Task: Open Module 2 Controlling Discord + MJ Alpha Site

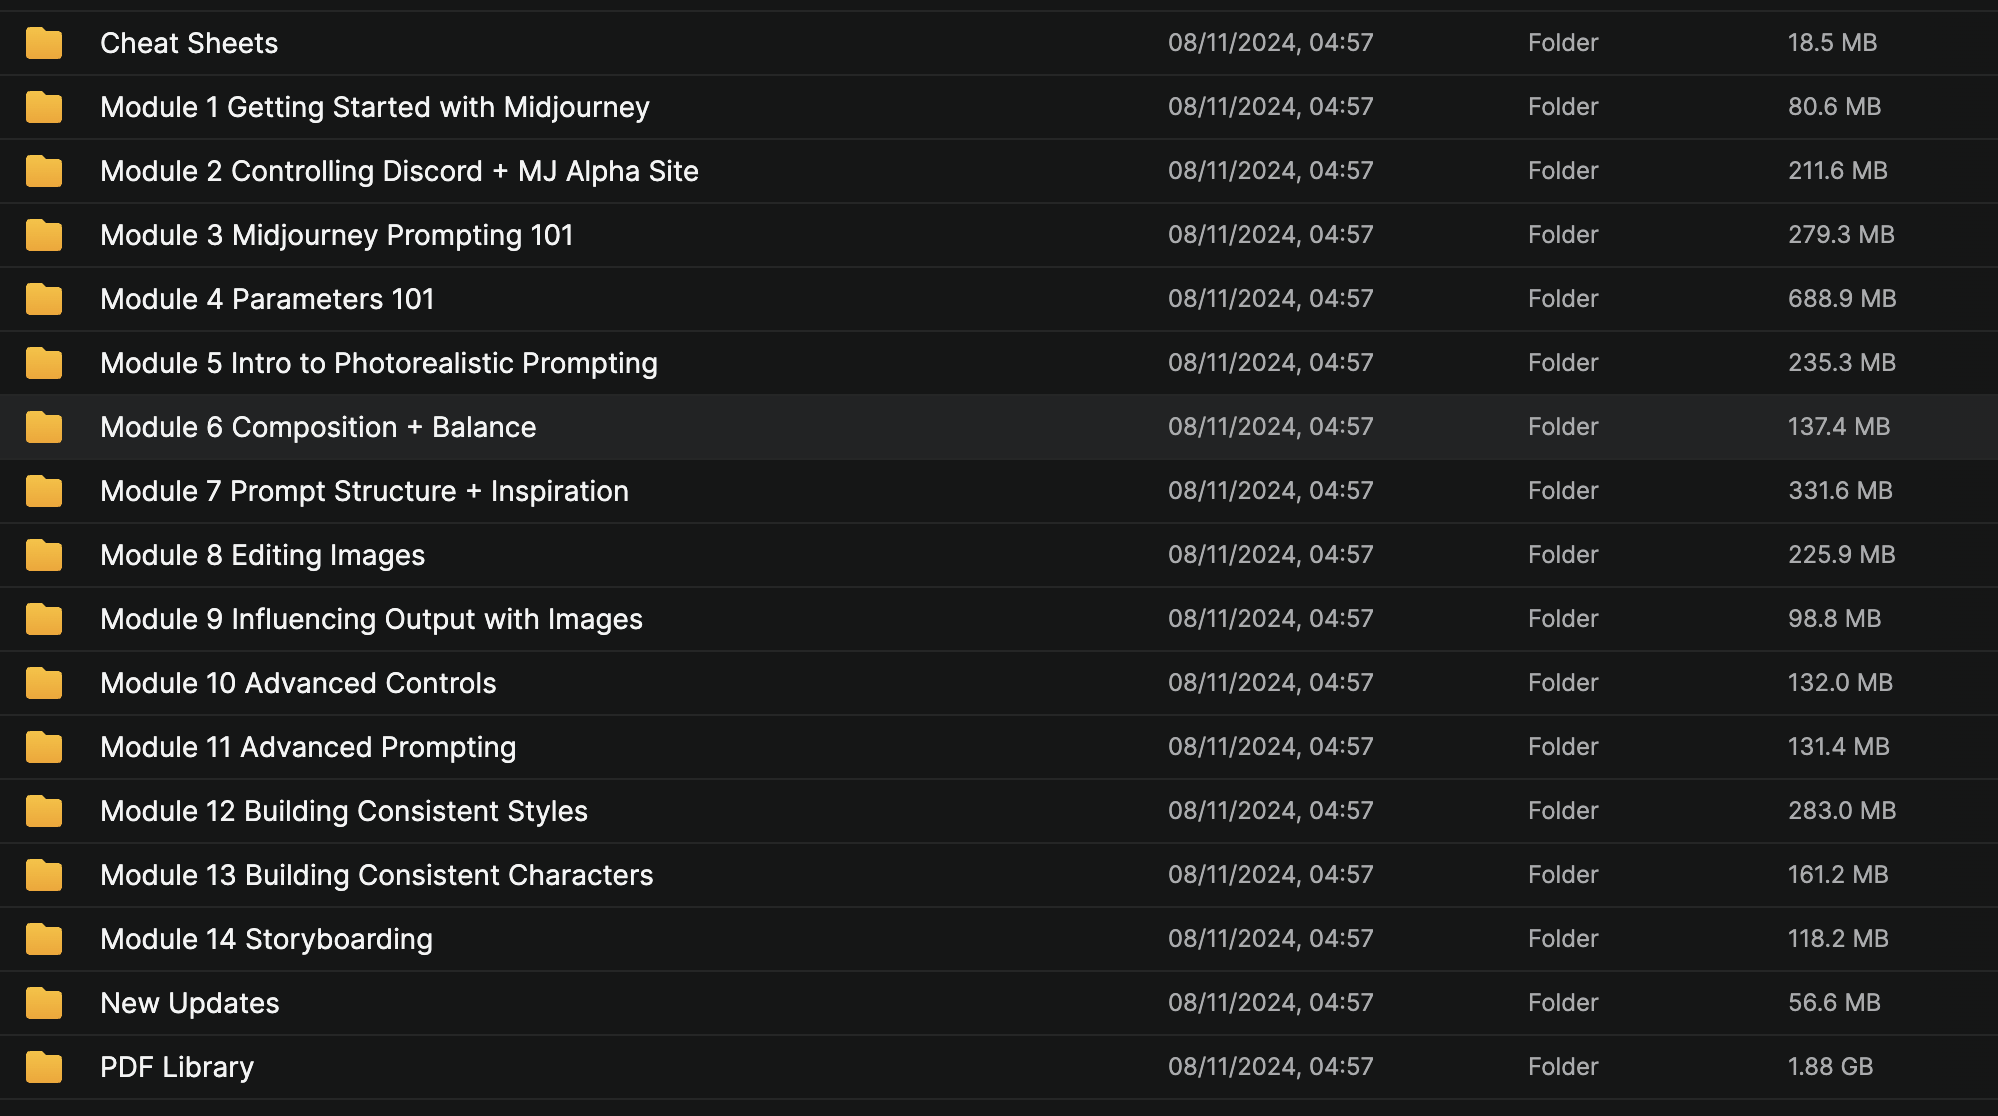Action: coord(399,171)
